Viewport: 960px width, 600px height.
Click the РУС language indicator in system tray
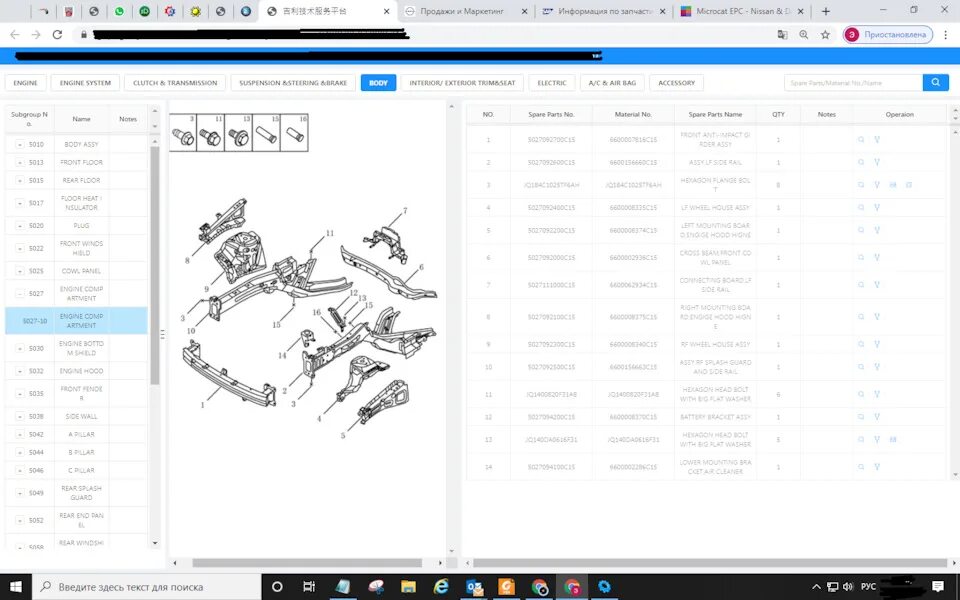(868, 587)
